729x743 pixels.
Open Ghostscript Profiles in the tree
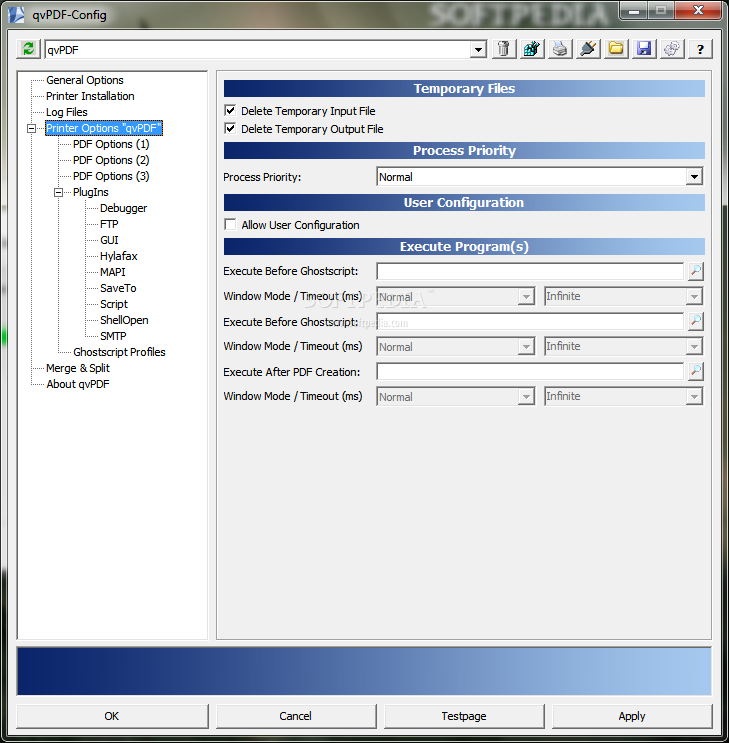[119, 352]
